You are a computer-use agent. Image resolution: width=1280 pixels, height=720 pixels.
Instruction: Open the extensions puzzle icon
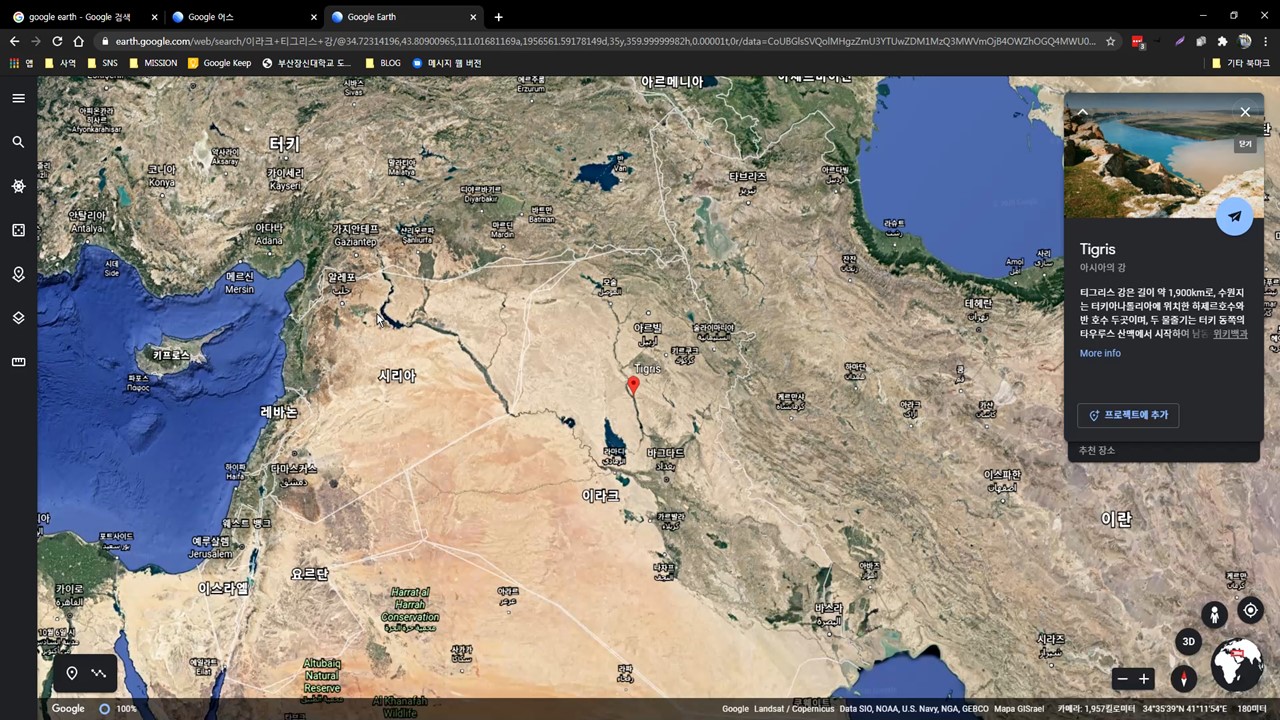pos(1222,41)
